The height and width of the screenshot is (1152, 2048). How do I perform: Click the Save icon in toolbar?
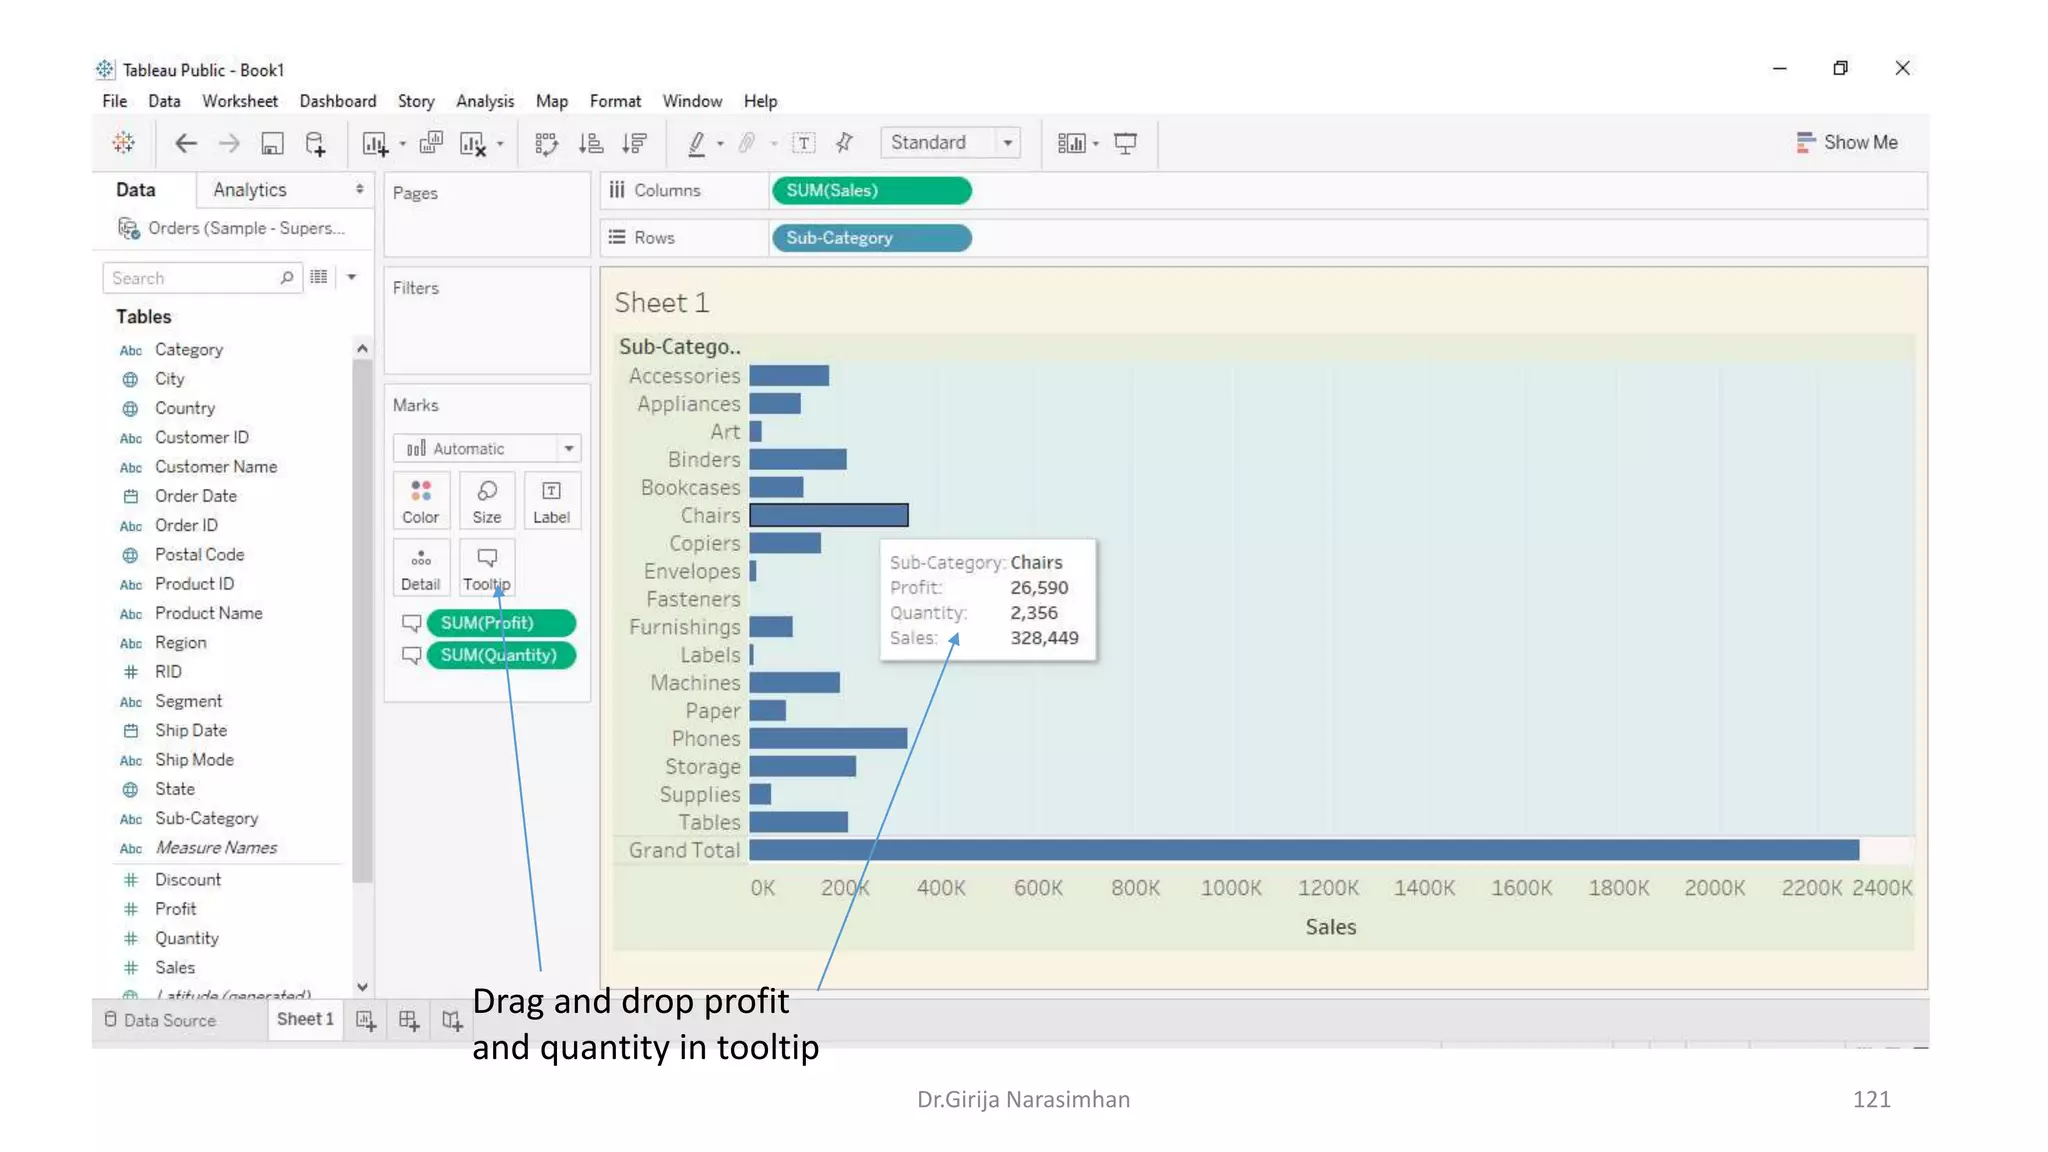272,143
